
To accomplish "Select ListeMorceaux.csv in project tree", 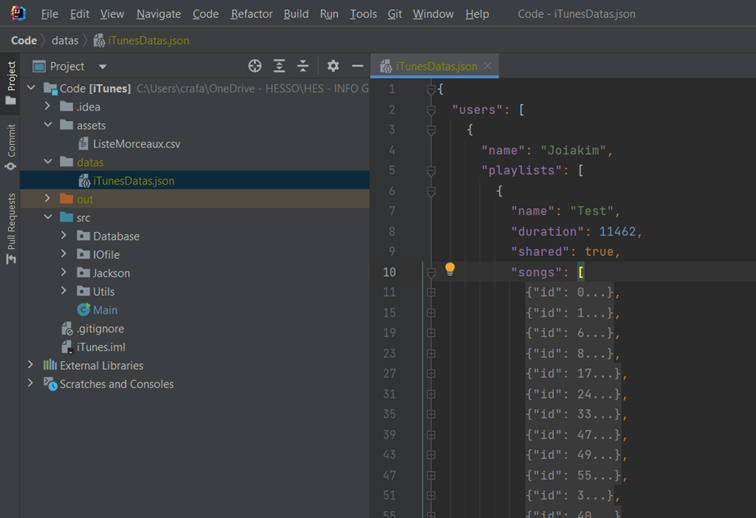I will 136,144.
